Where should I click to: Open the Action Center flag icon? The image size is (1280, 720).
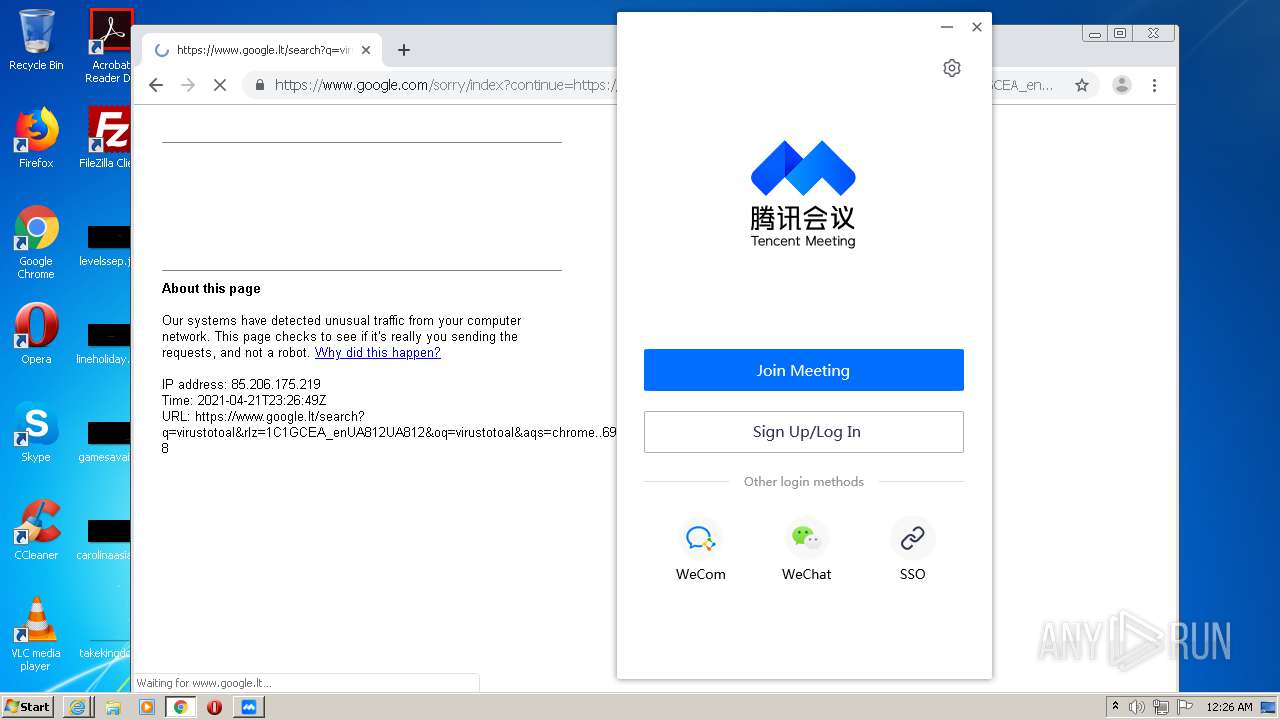pyautogui.click(x=1185, y=707)
